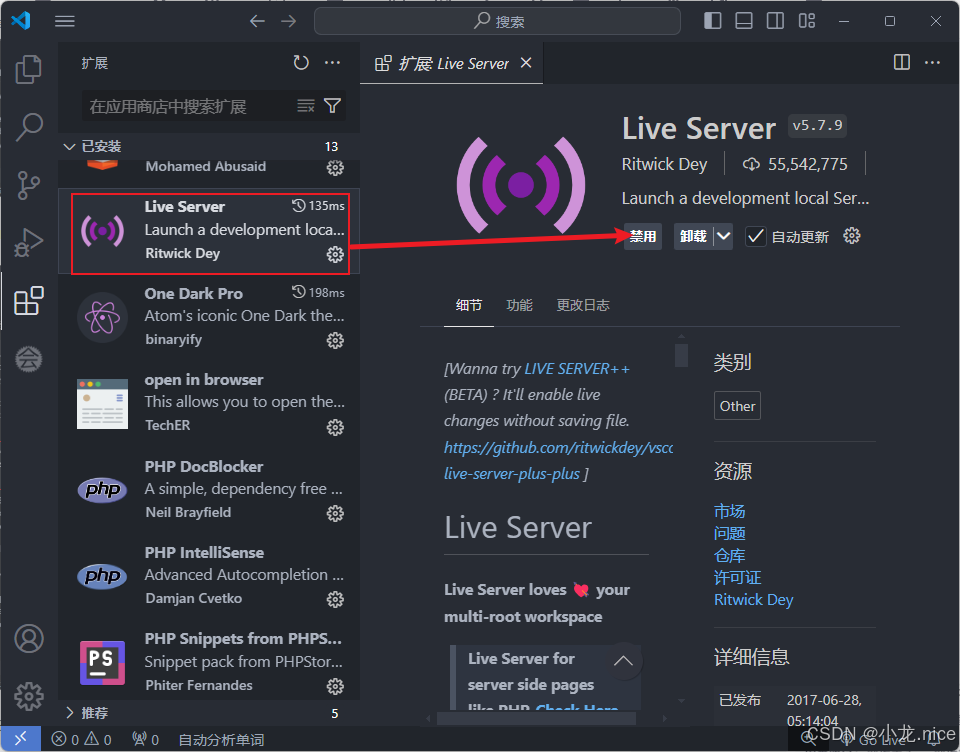Select open in browser extension
Viewport: 960px width, 752px height.
[x=209, y=403]
